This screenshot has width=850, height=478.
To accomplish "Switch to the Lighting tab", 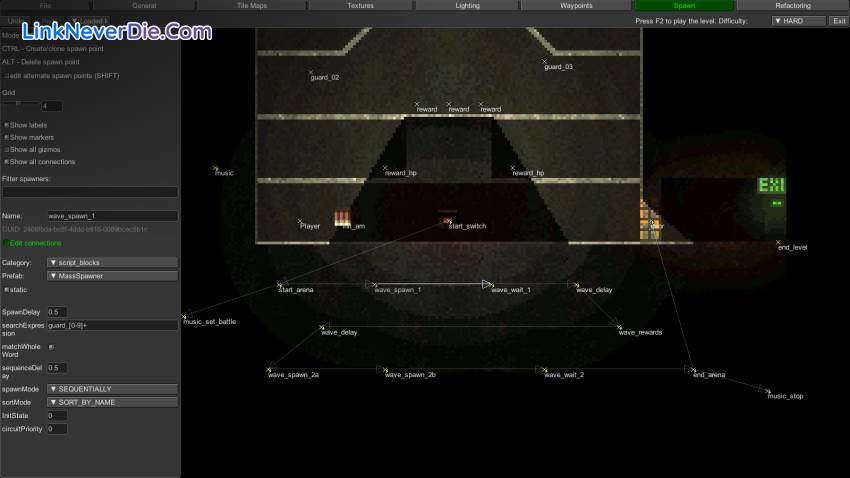I will [x=467, y=5].
